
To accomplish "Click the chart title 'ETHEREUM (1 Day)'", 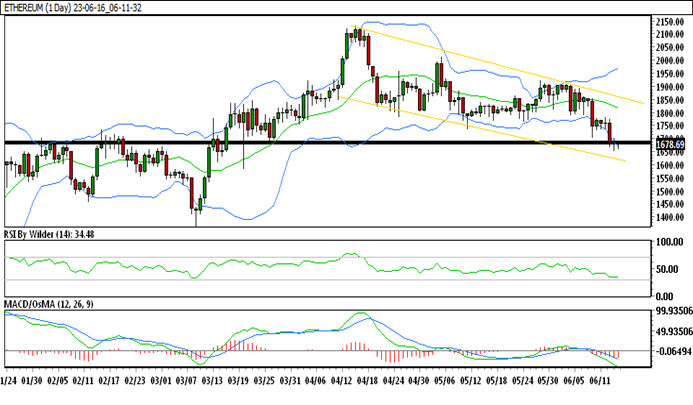I will pos(38,8).
